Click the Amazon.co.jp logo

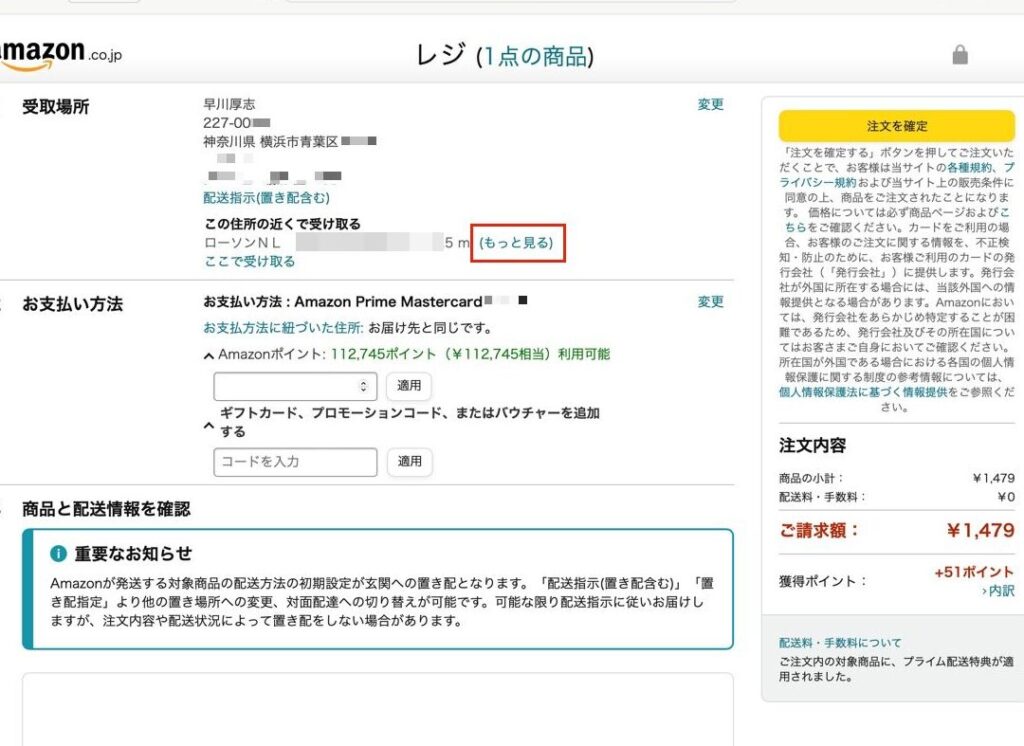click(60, 54)
